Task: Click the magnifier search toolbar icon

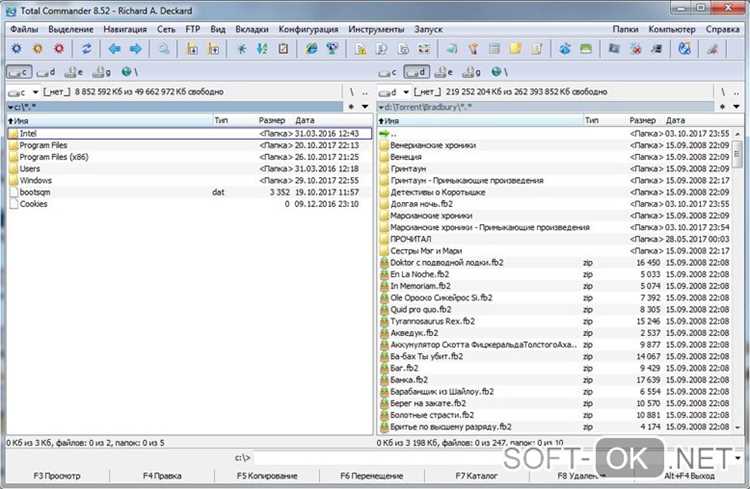Action: pyautogui.click(x=164, y=48)
